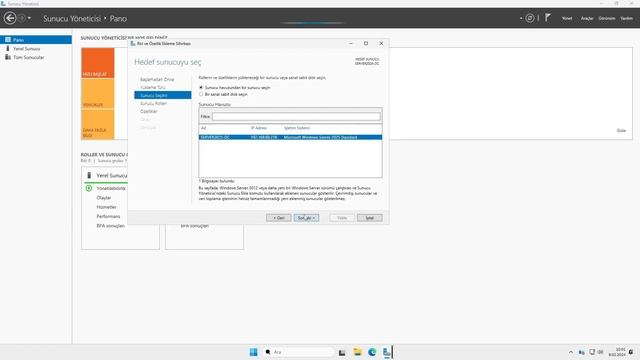Go to 'Yükleme Türü' wizard step

click(153, 87)
